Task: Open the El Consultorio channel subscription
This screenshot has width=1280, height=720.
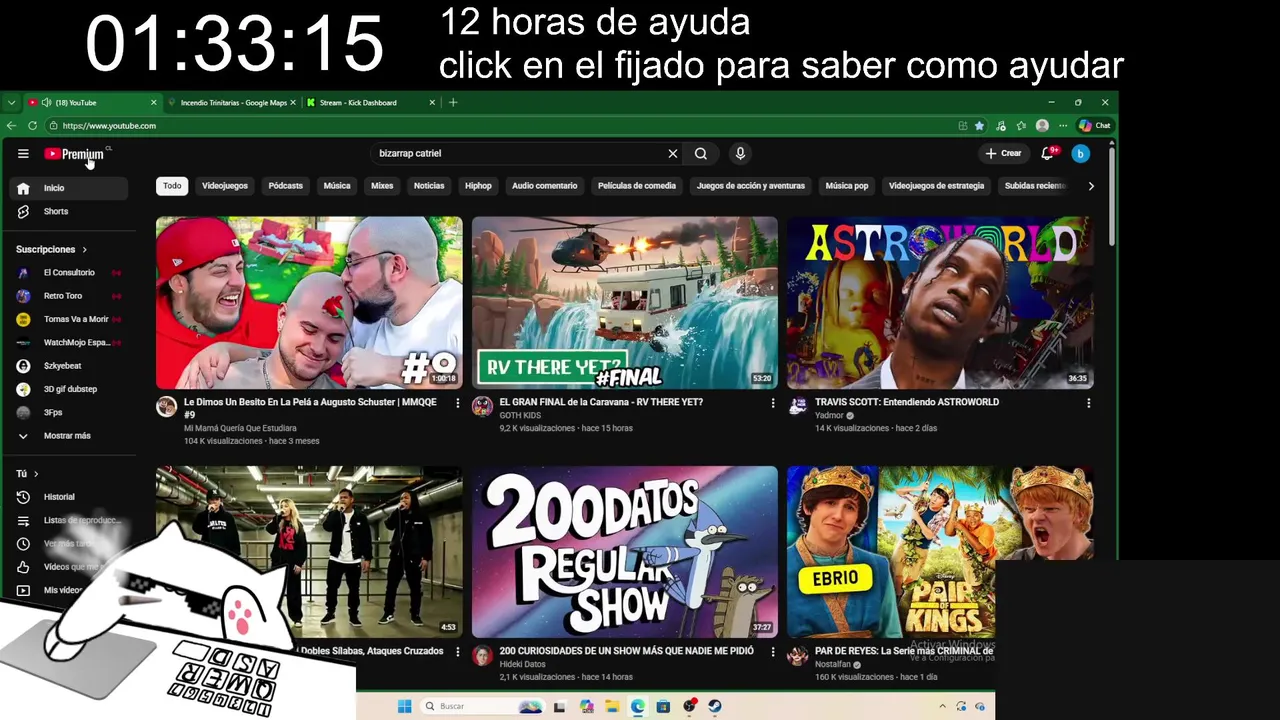Action: tap(68, 273)
